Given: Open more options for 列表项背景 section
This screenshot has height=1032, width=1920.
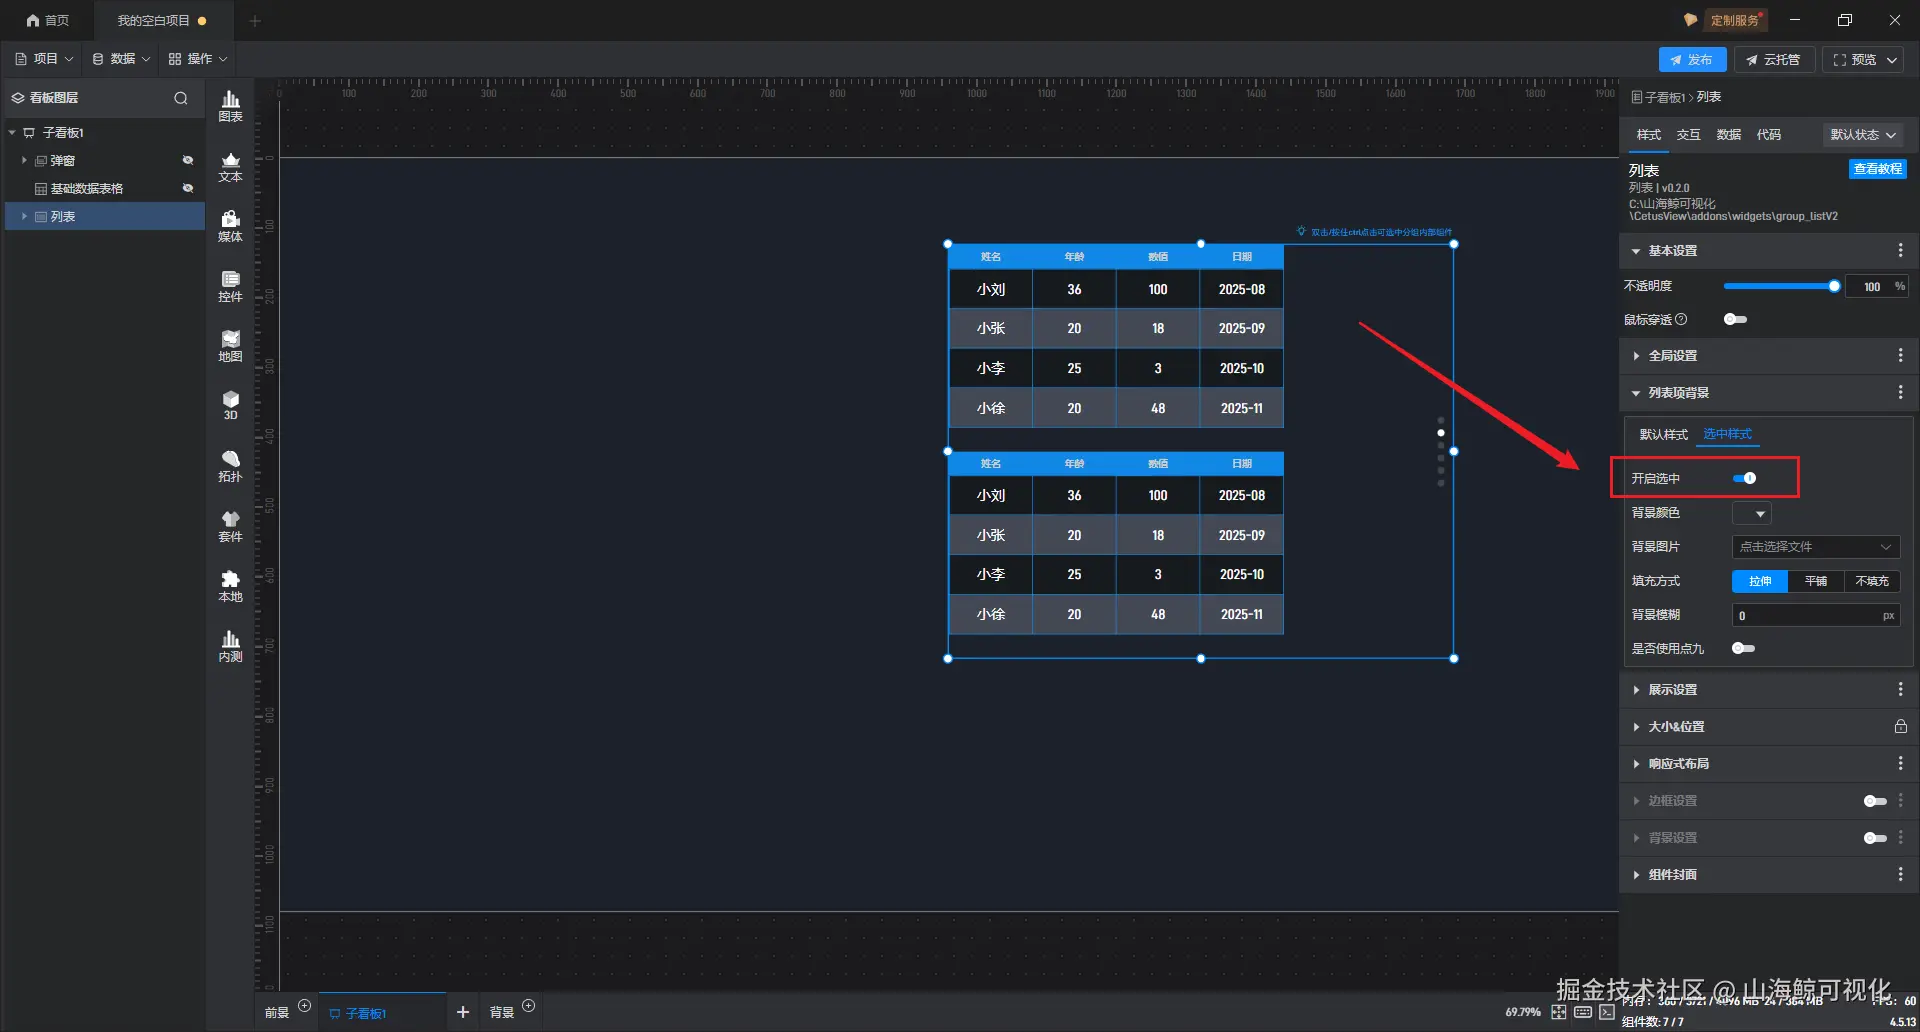Looking at the screenshot, I should [x=1901, y=393].
